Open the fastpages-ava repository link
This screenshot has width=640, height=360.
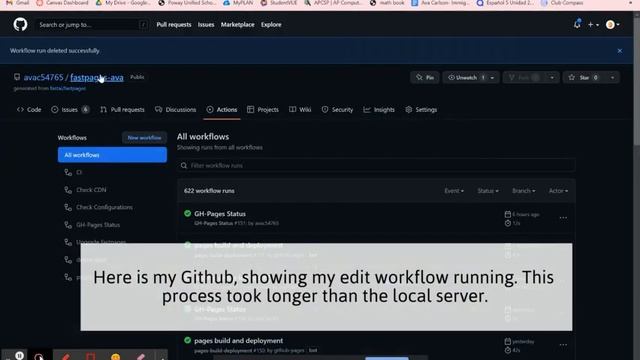click(x=97, y=77)
